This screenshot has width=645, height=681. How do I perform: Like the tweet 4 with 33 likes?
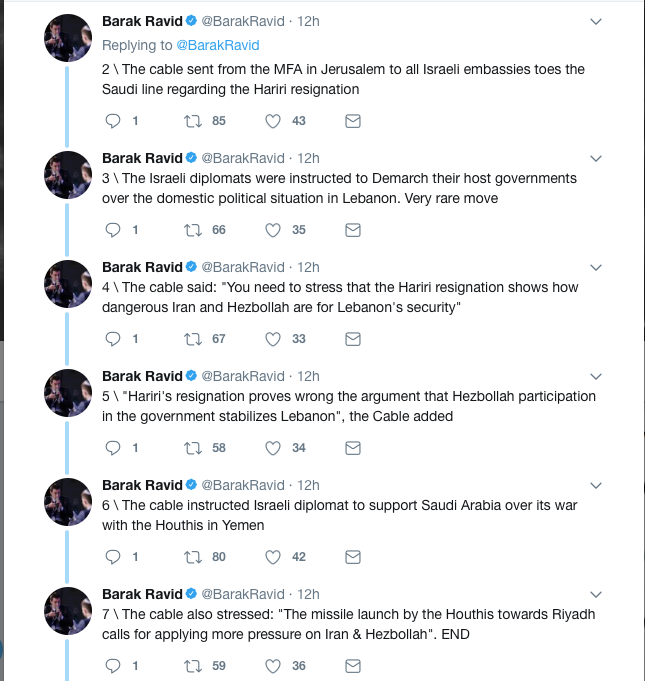272,339
